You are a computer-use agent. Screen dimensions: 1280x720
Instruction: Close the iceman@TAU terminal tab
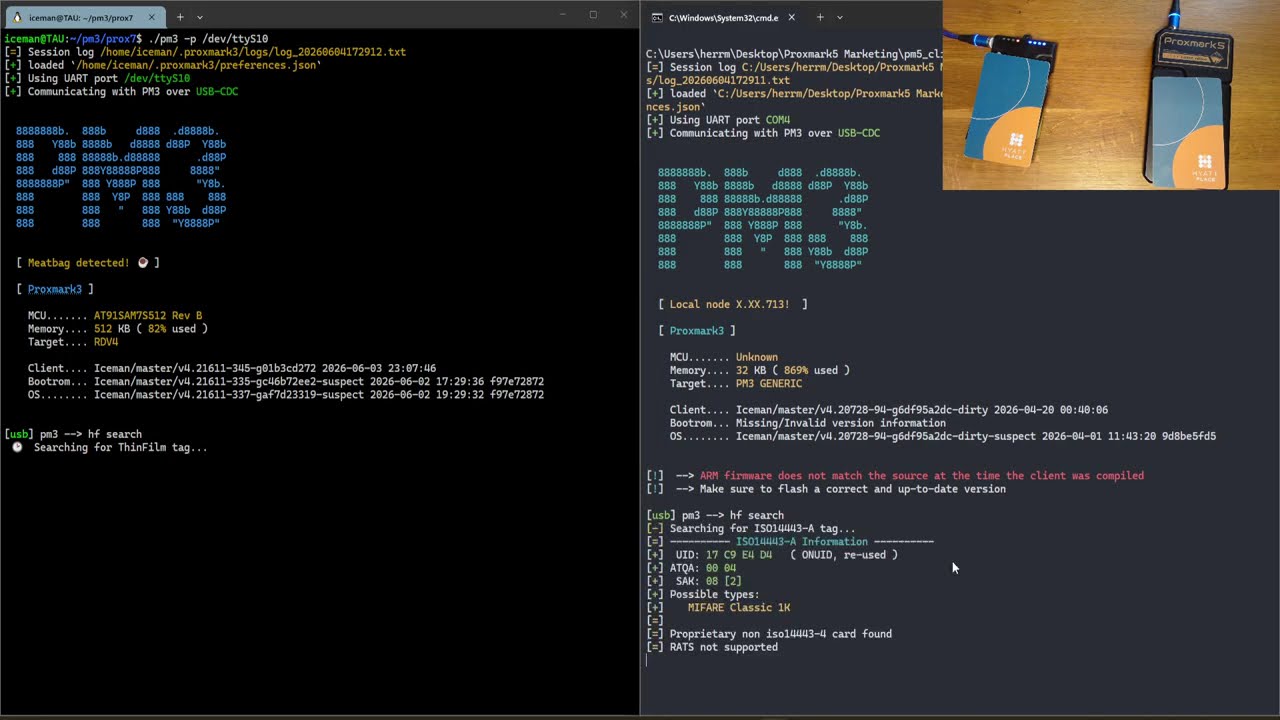(152, 17)
